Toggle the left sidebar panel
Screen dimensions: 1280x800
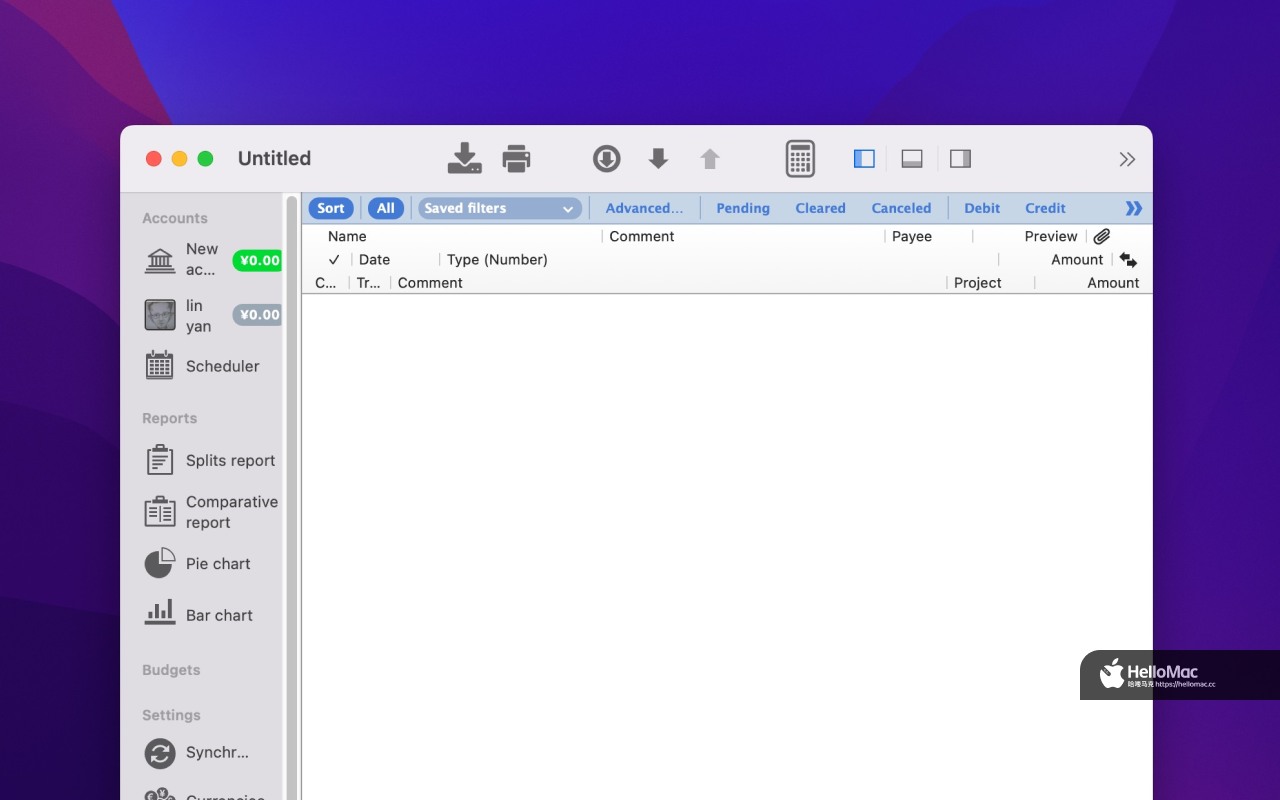coord(864,158)
